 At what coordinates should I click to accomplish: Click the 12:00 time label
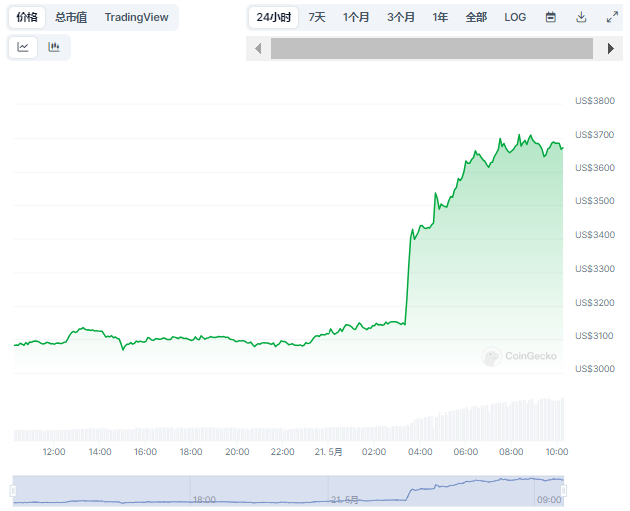(54, 452)
